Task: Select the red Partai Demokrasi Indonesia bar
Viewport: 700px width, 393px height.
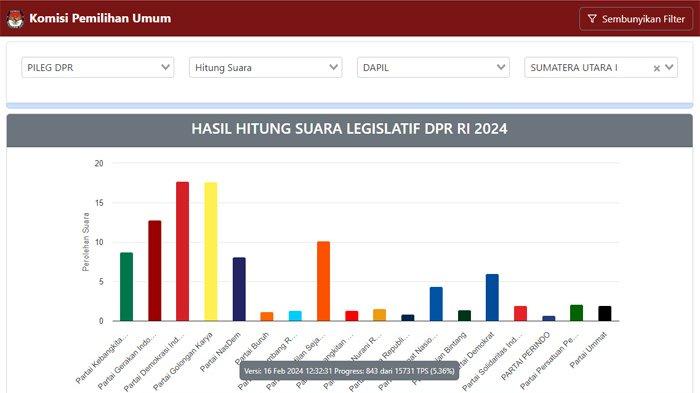Action: pyautogui.click(x=183, y=251)
